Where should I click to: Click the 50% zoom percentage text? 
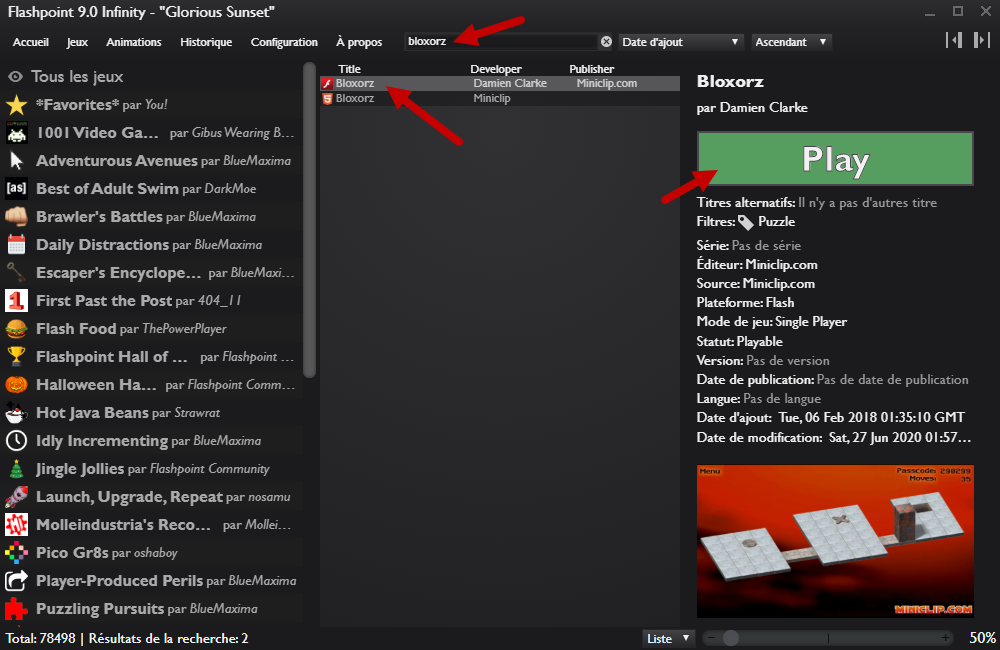982,638
